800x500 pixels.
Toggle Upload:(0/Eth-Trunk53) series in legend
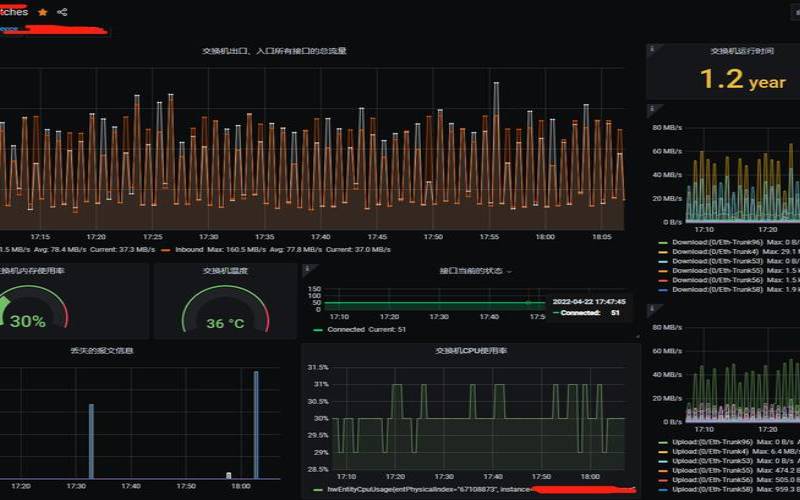pos(713,461)
